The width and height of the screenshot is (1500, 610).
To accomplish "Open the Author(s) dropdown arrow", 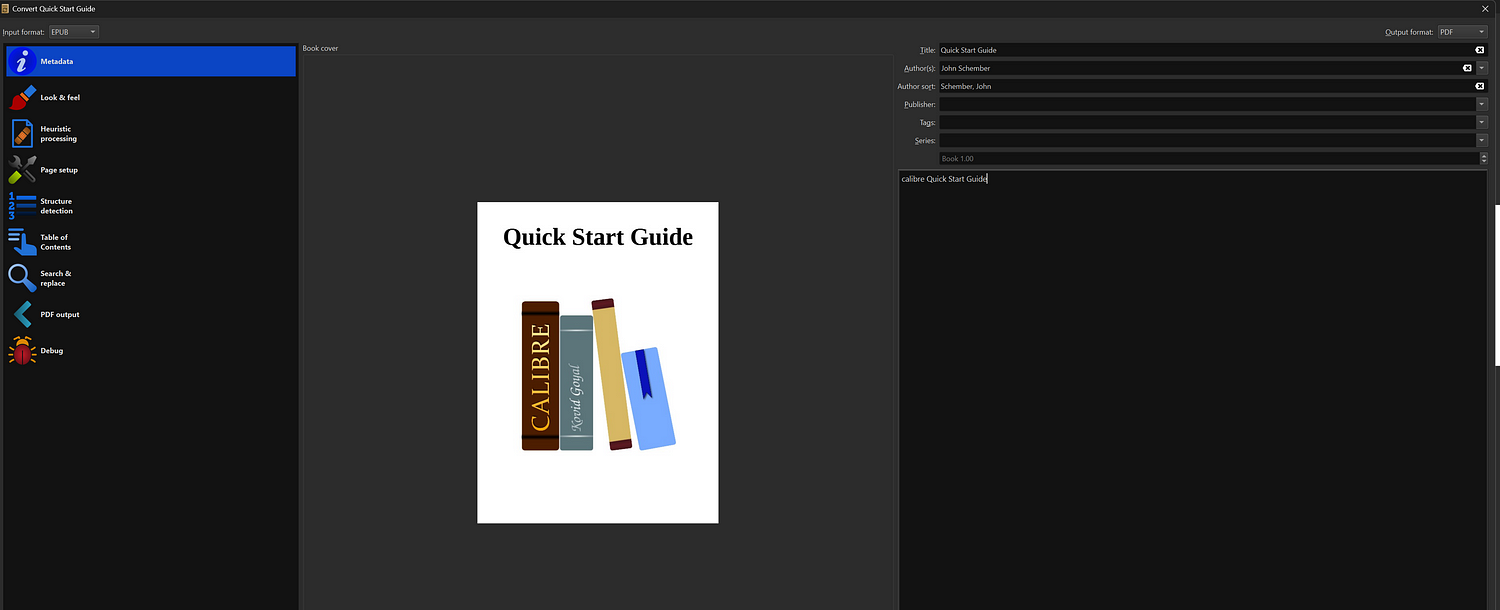I will click(x=1482, y=68).
